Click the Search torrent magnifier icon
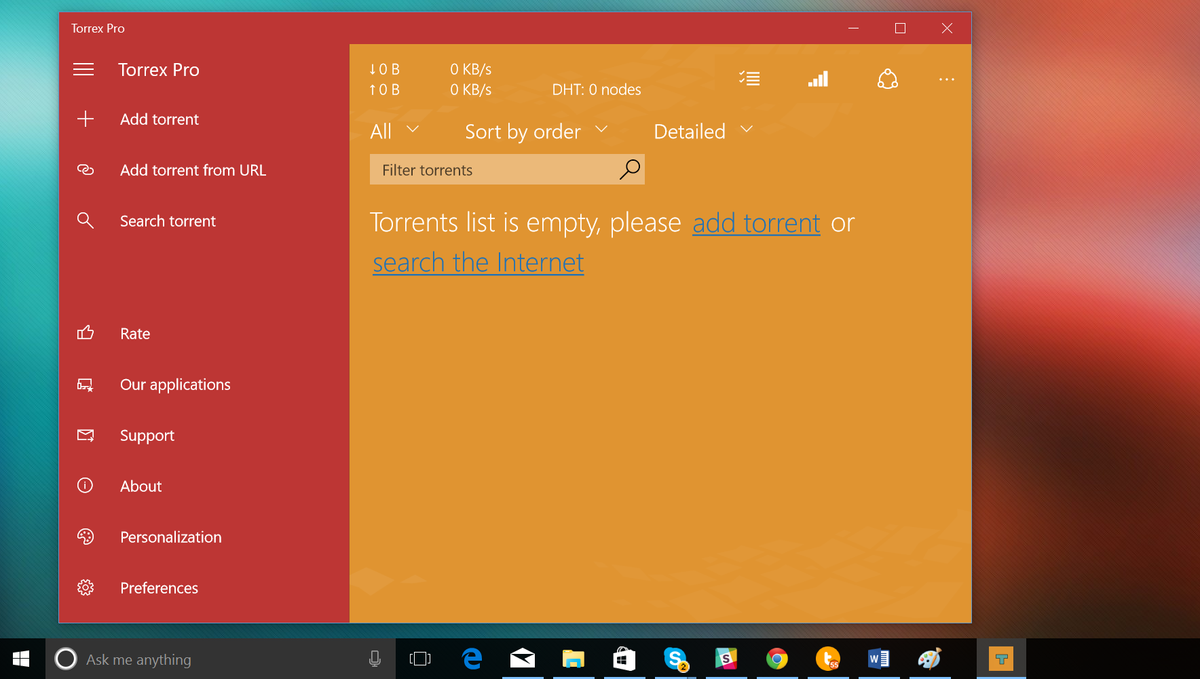 click(x=84, y=220)
